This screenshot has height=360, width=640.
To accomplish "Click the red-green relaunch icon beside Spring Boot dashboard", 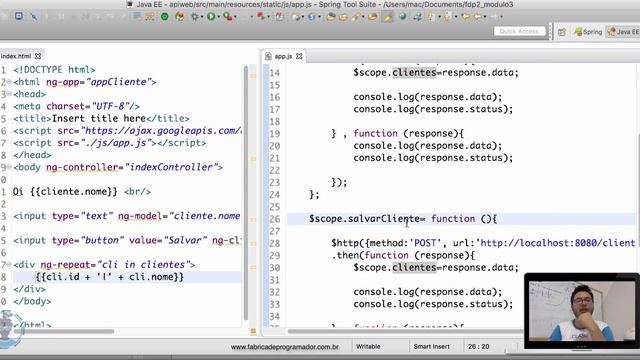I will (x=180, y=17).
